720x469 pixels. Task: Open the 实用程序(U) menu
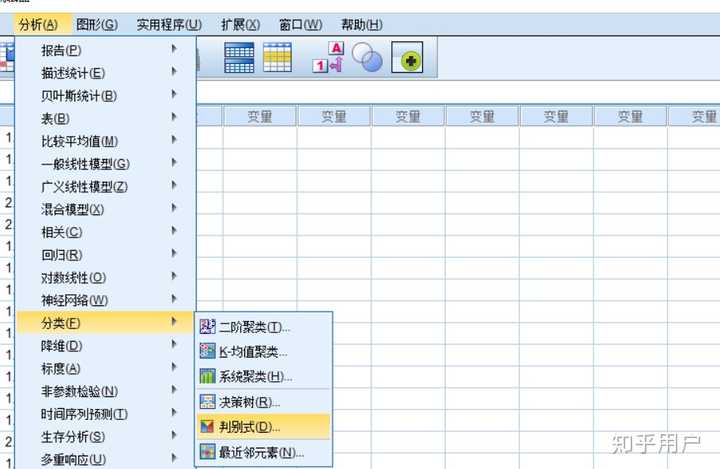coord(169,24)
